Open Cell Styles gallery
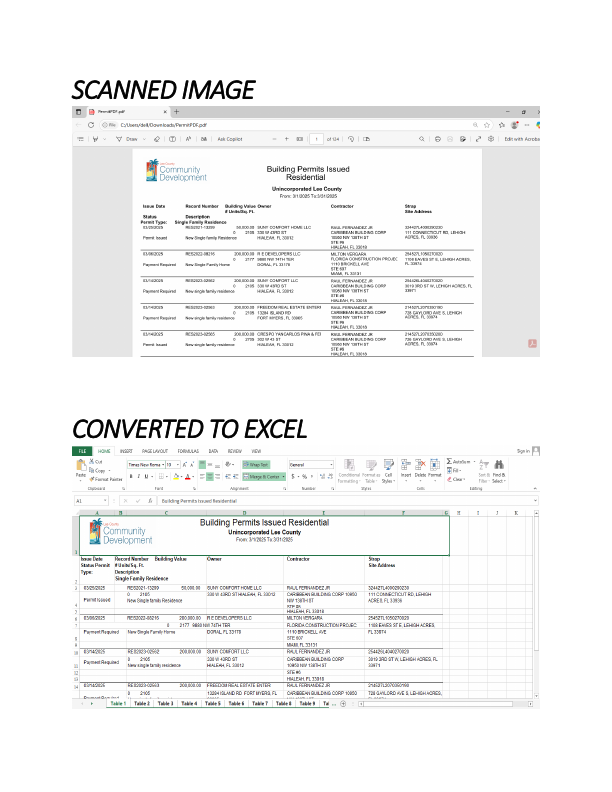The width and height of the screenshot is (612, 792). [388, 471]
